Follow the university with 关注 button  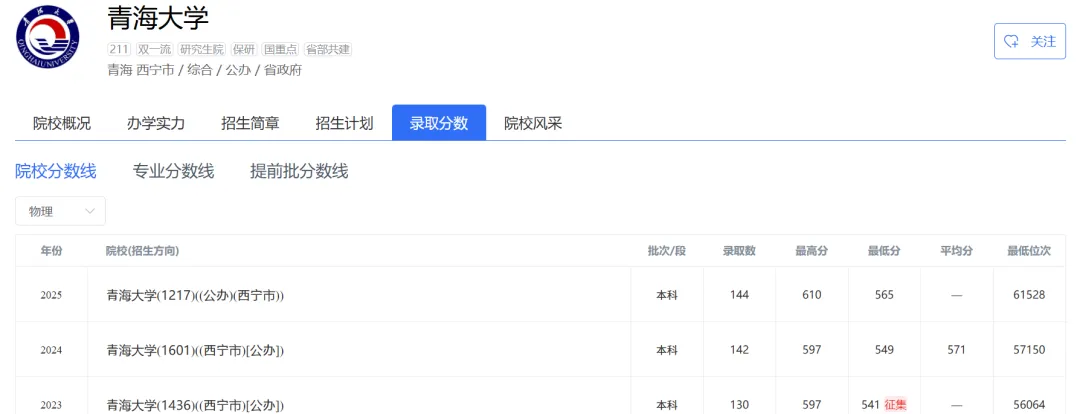tap(1030, 41)
